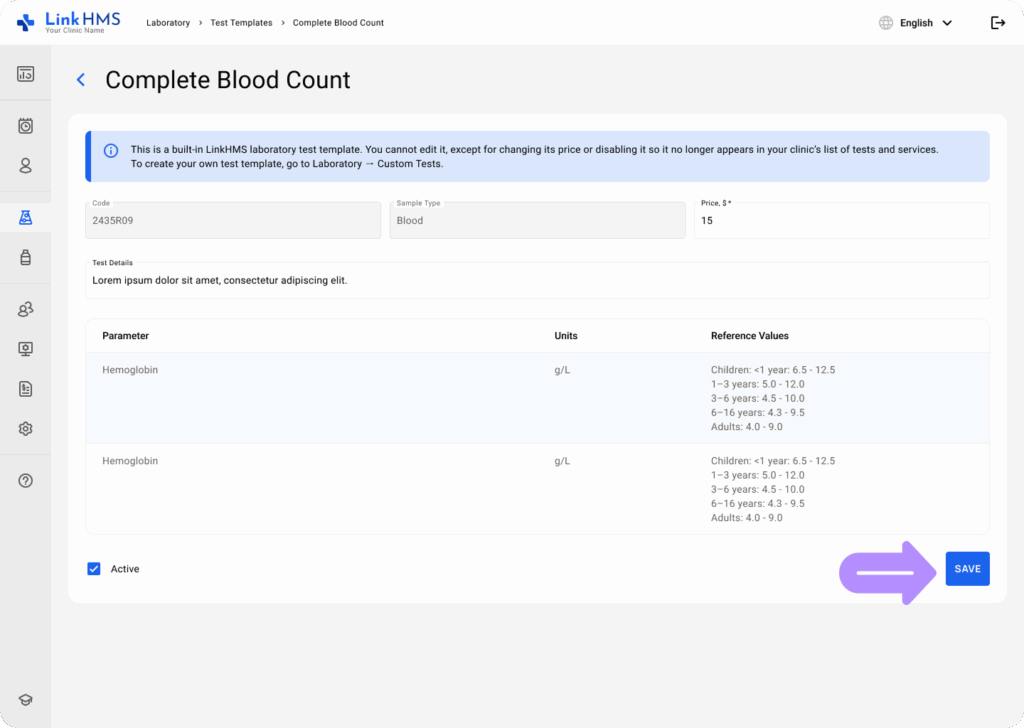Click the LinkHMS logo
This screenshot has height=728, width=1024.
69,22
